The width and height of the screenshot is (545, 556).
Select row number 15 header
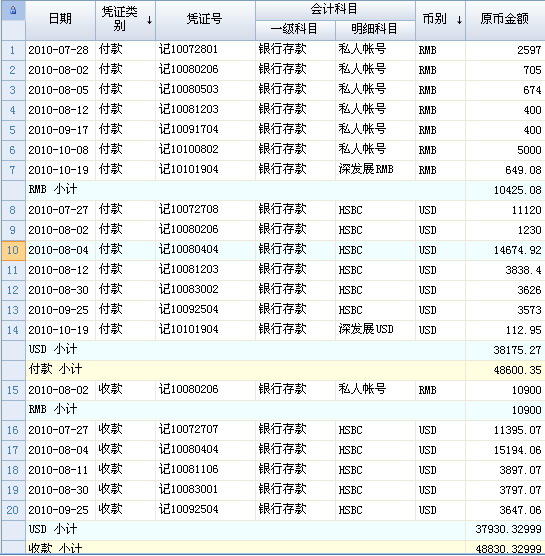13,390
